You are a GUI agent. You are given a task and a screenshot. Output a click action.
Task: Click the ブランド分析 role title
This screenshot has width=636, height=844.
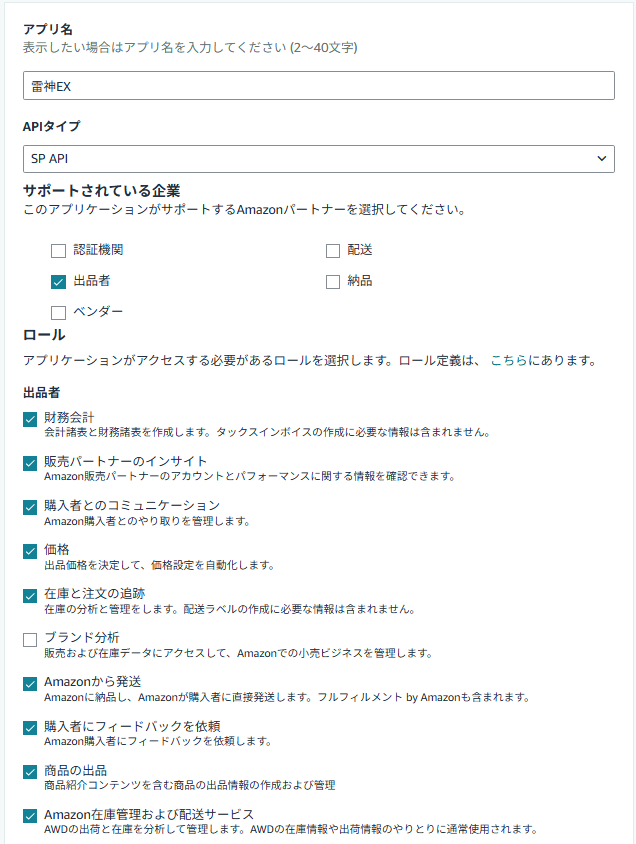pyautogui.click(x=82, y=638)
